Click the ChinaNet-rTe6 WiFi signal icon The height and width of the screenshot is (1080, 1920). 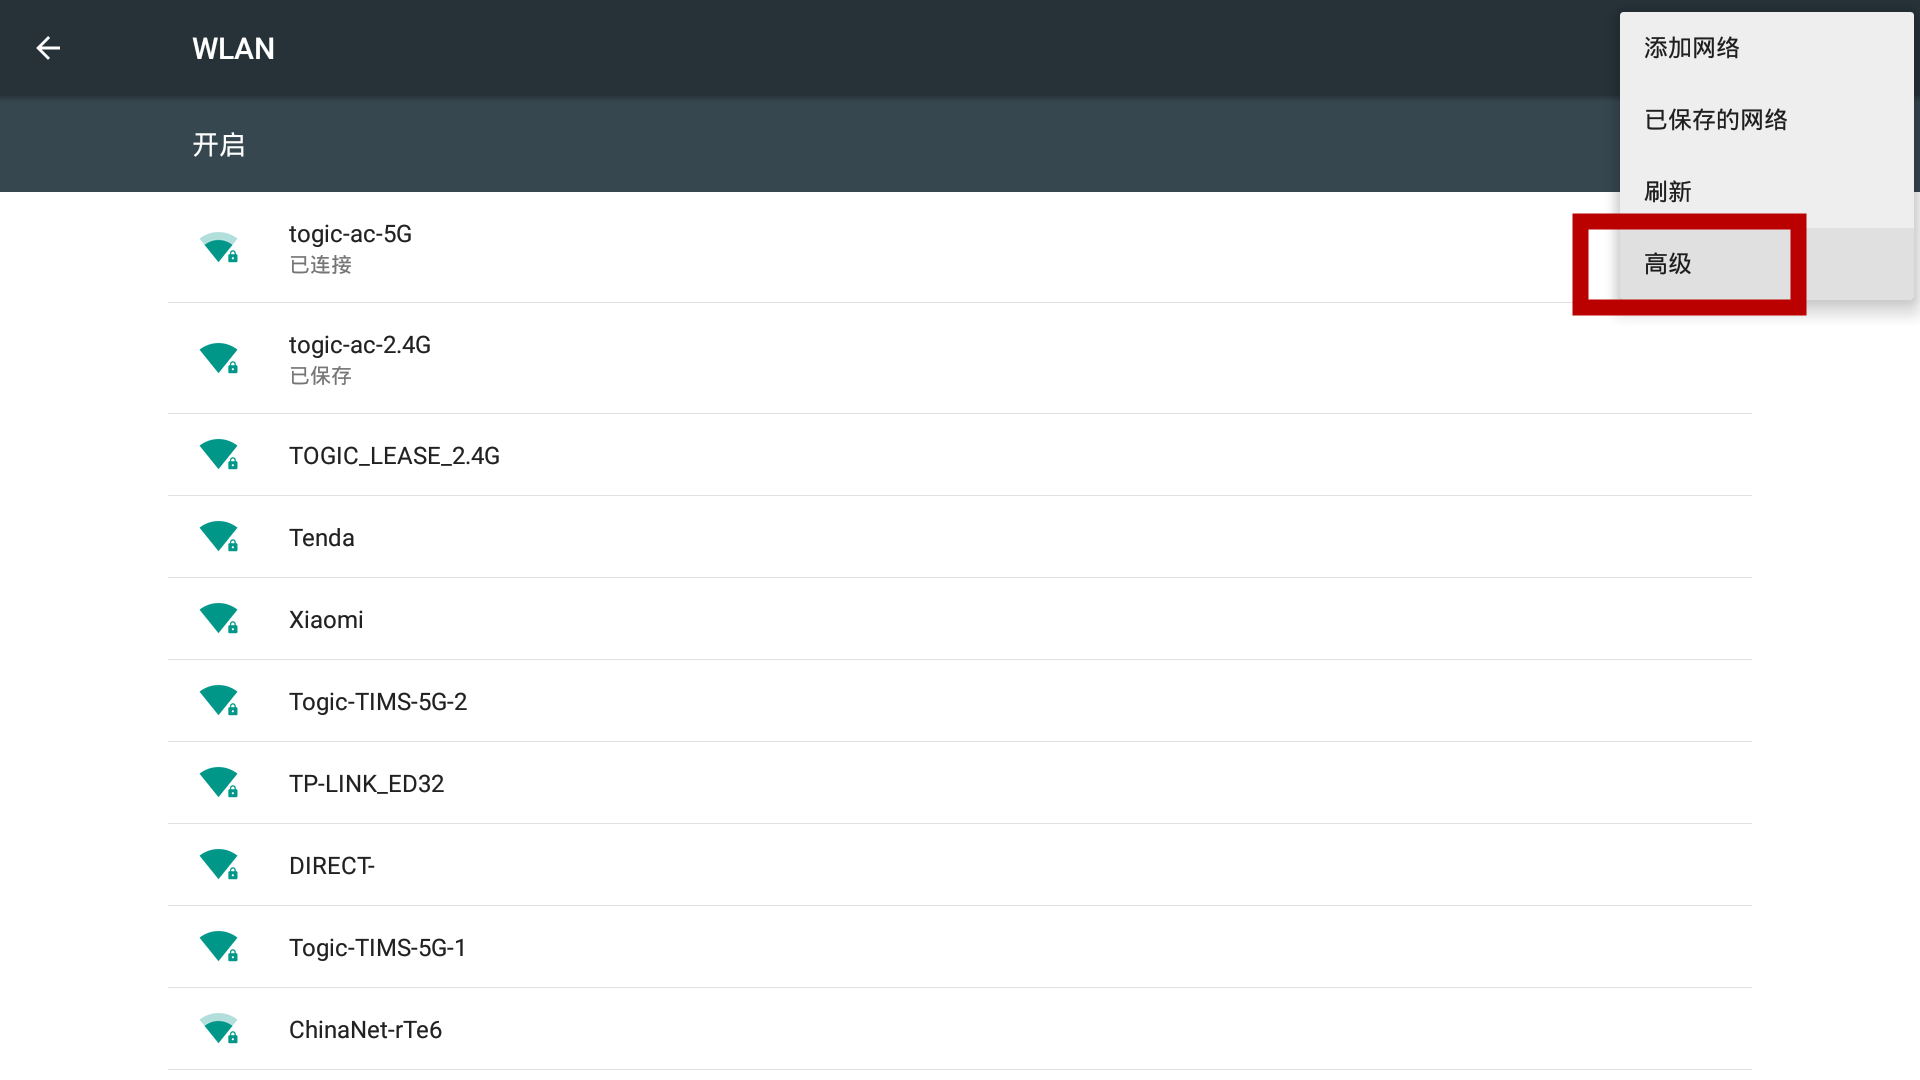(x=219, y=1029)
